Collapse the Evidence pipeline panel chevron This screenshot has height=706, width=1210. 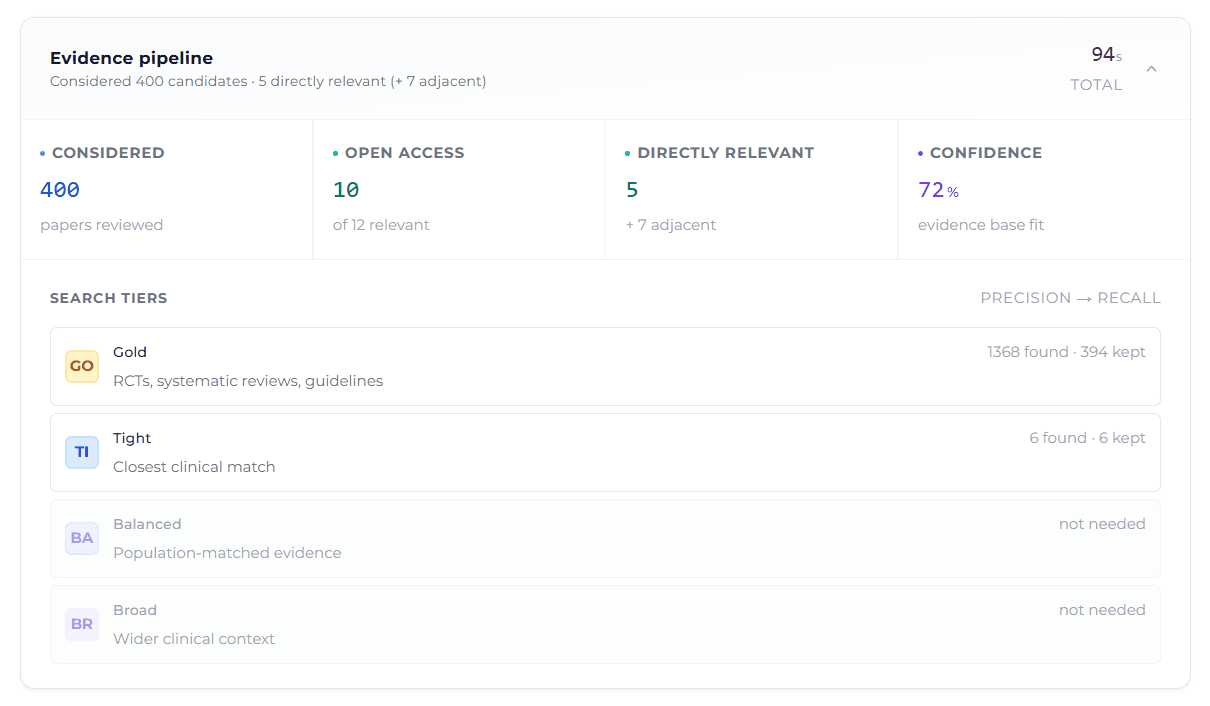pyautogui.click(x=1151, y=69)
